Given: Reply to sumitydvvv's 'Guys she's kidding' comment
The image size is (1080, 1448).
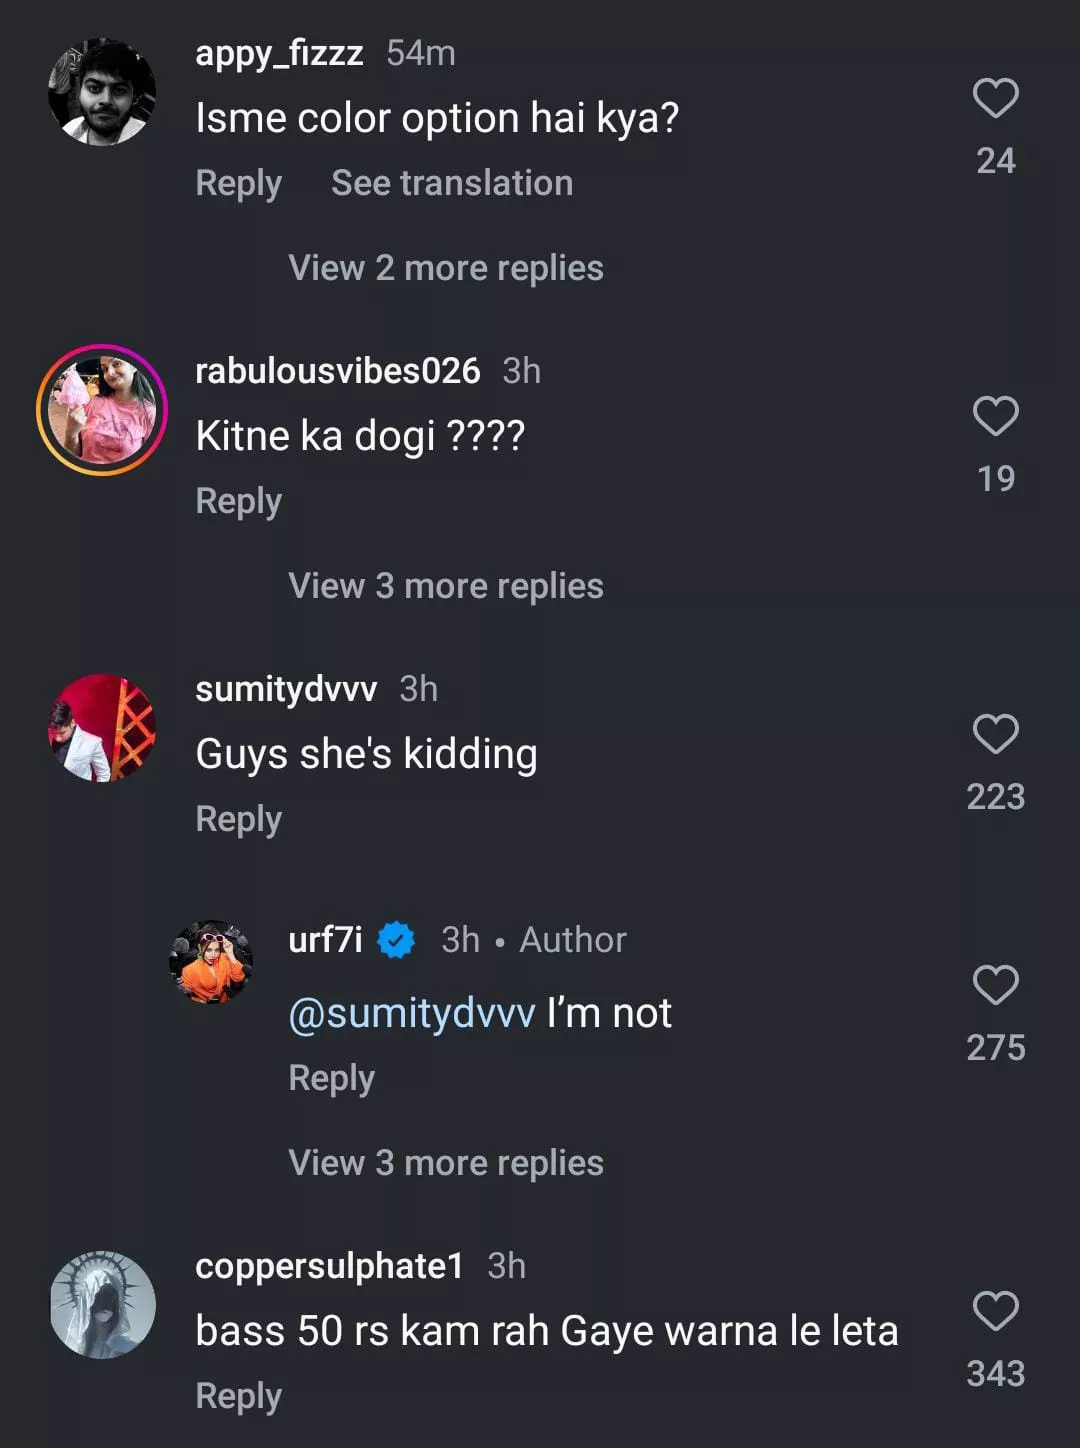Looking at the screenshot, I should [239, 819].
